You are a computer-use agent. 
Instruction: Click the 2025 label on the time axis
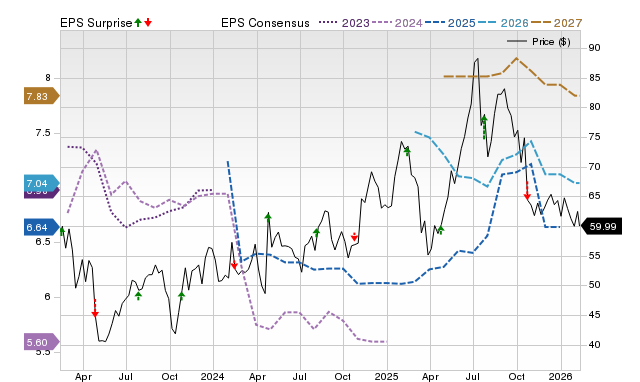387,376
